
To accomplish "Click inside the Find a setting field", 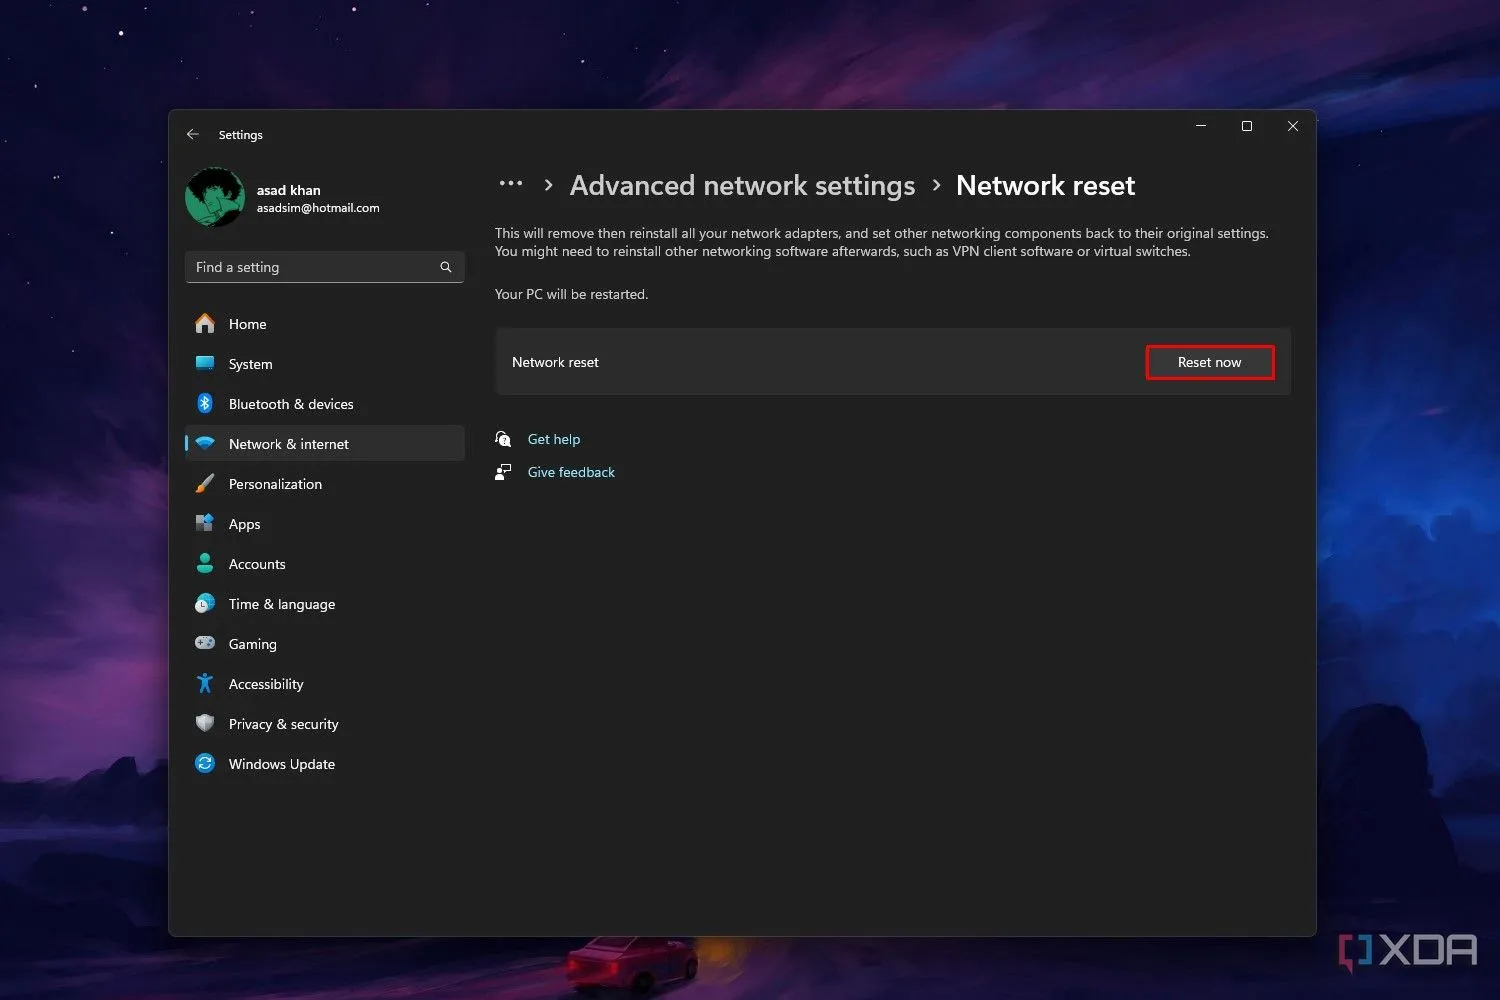I will pyautogui.click(x=310, y=267).
